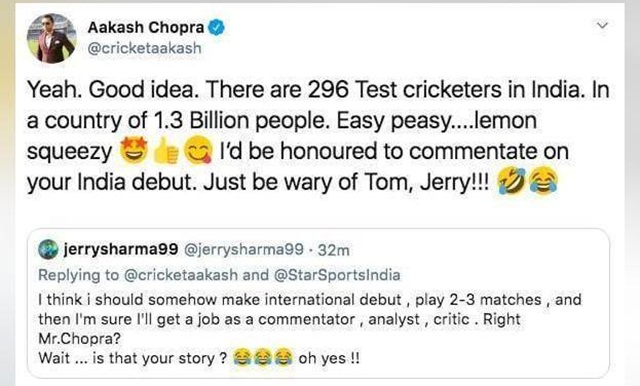Open jerrysharma99's globe avatar

click(x=48, y=249)
